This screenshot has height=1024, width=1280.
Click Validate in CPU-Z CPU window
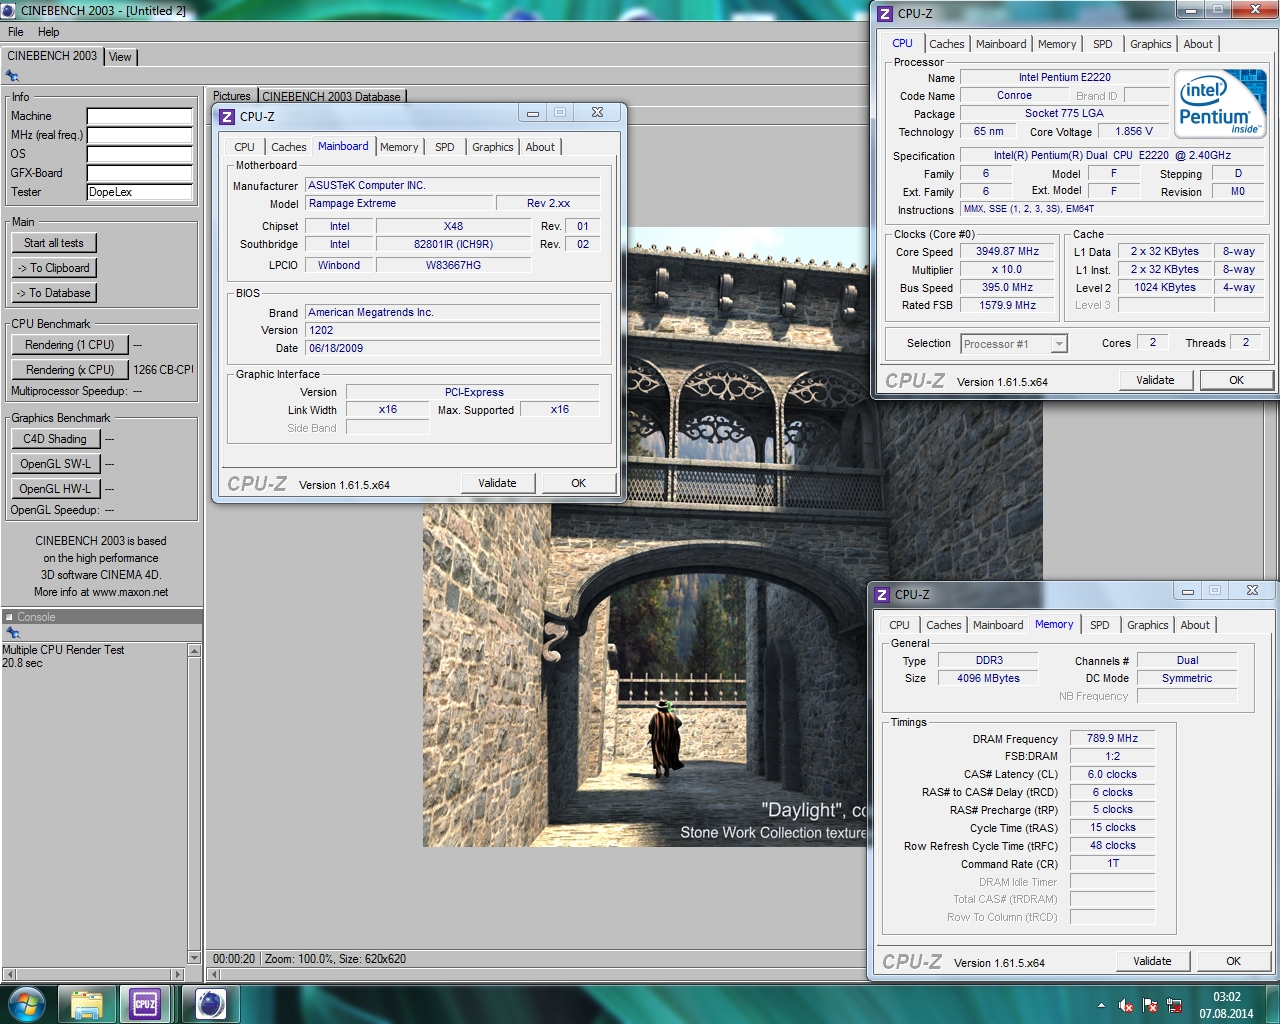1155,380
